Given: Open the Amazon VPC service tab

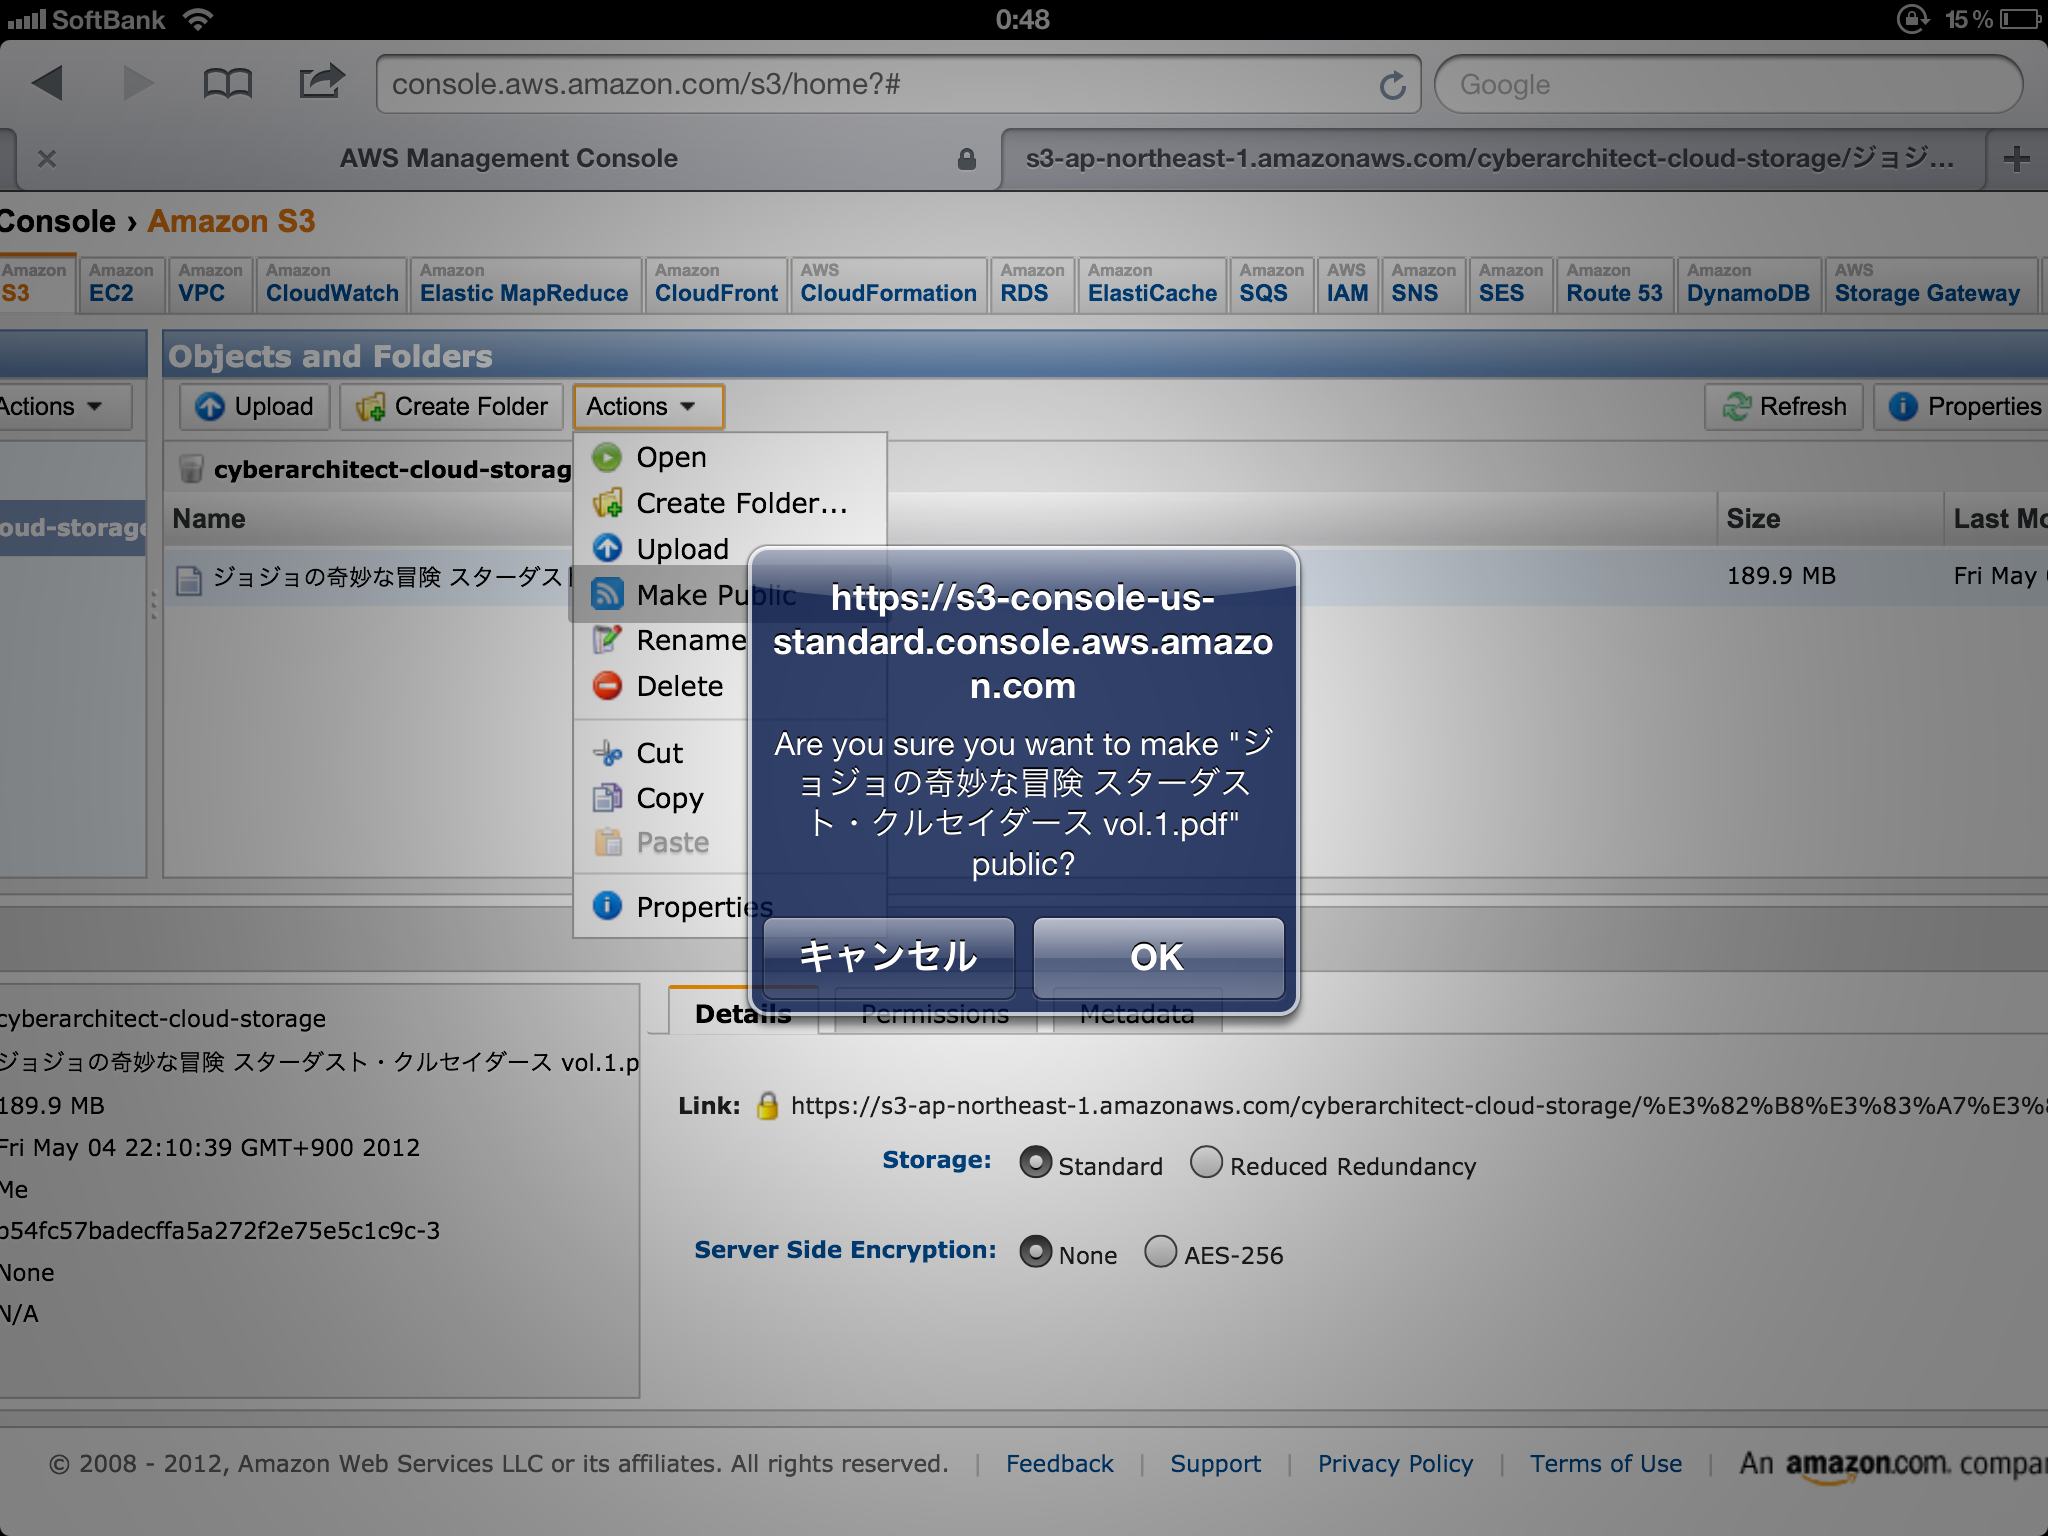Looking at the screenshot, I should [x=210, y=284].
